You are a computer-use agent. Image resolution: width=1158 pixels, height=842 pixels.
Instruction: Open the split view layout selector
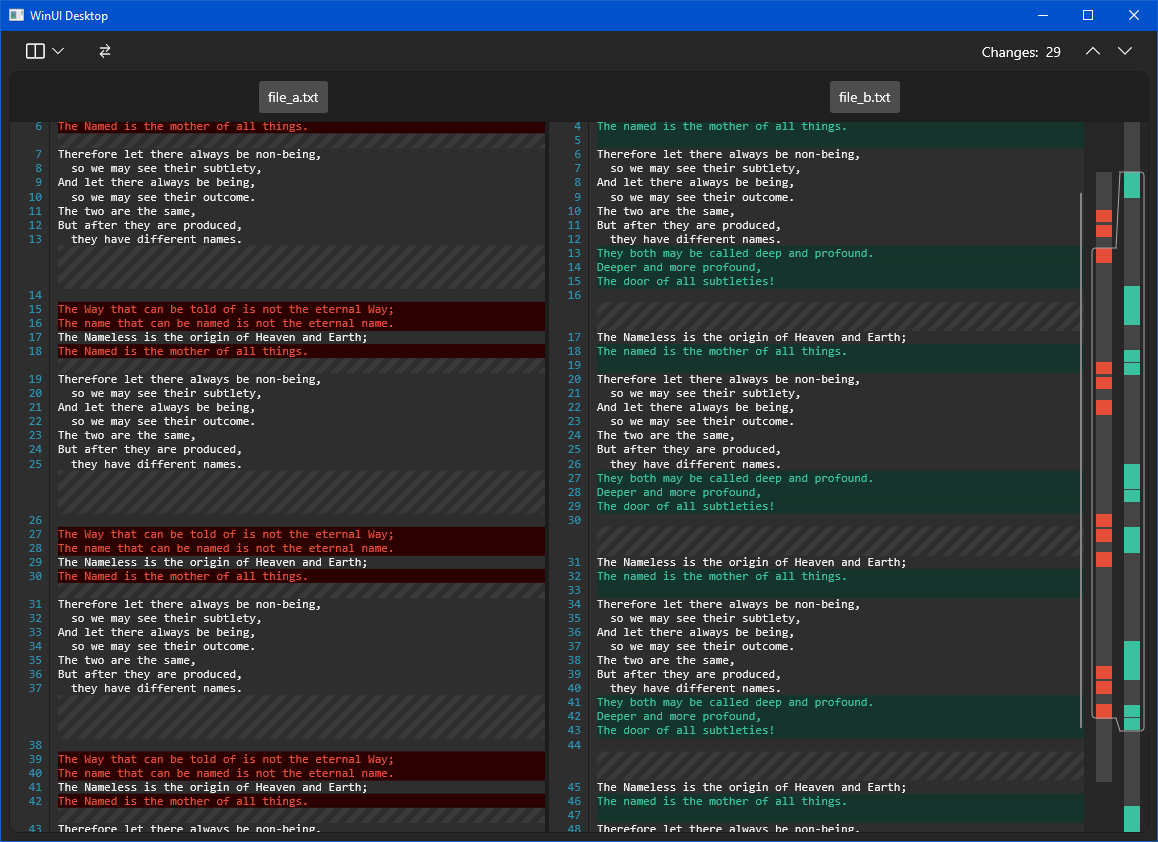pos(45,51)
